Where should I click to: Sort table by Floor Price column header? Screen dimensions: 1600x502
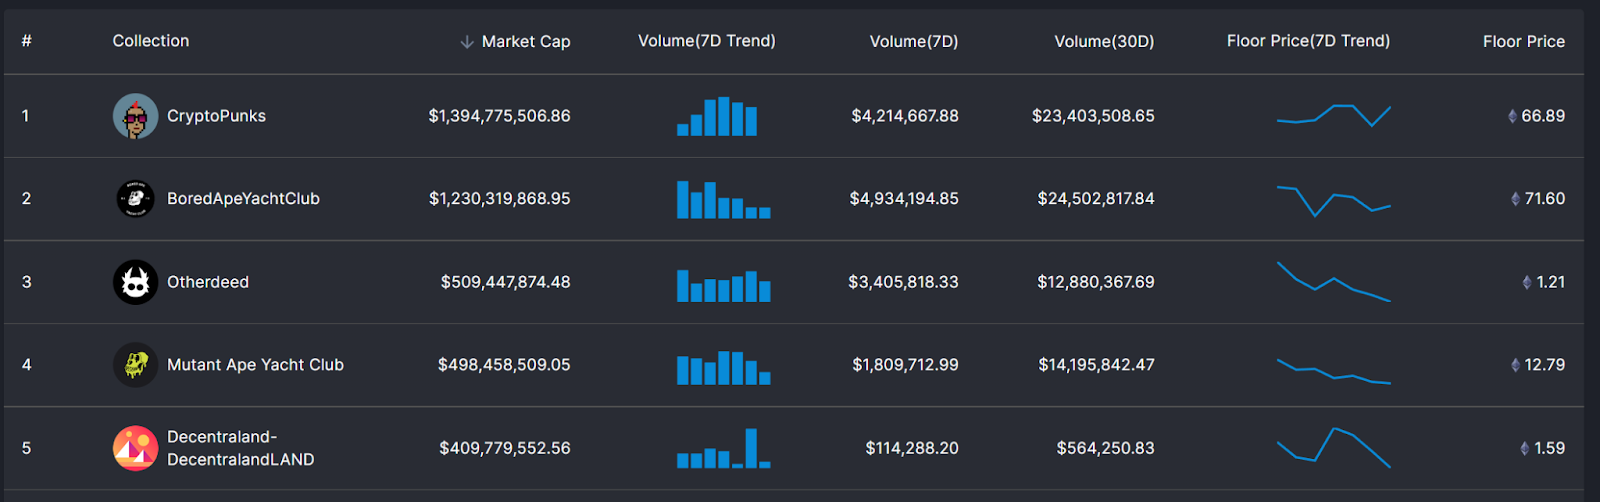(1523, 42)
